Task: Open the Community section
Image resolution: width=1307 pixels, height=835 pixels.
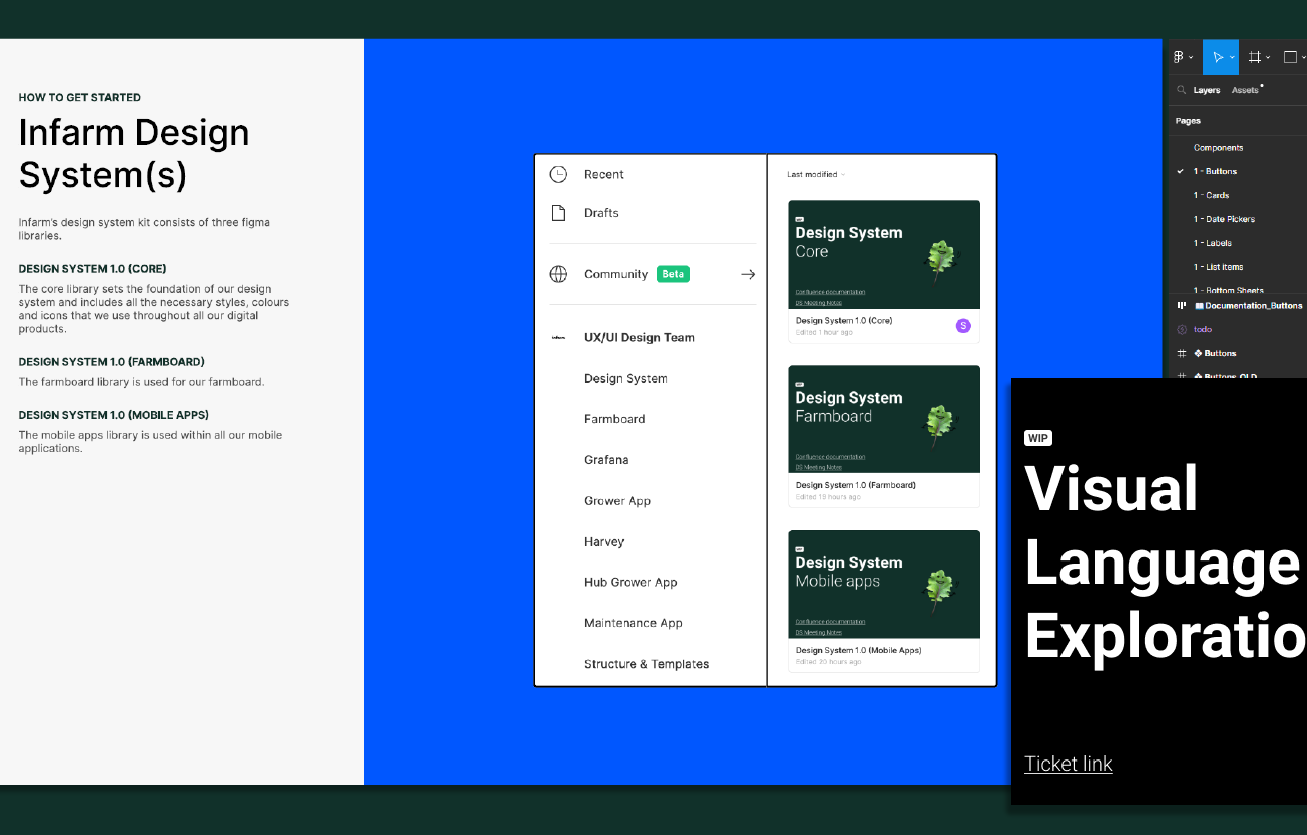Action: [x=616, y=274]
